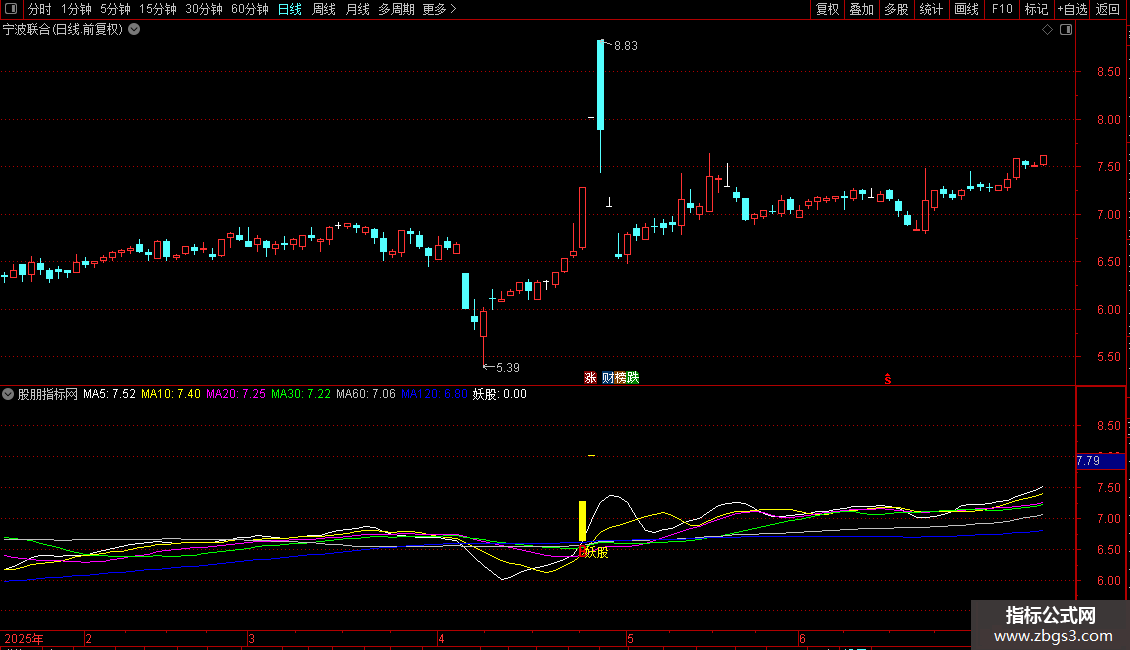1130x650 pixels.
Task: Click the 7.79 price axis tag
Action: coord(1100,460)
